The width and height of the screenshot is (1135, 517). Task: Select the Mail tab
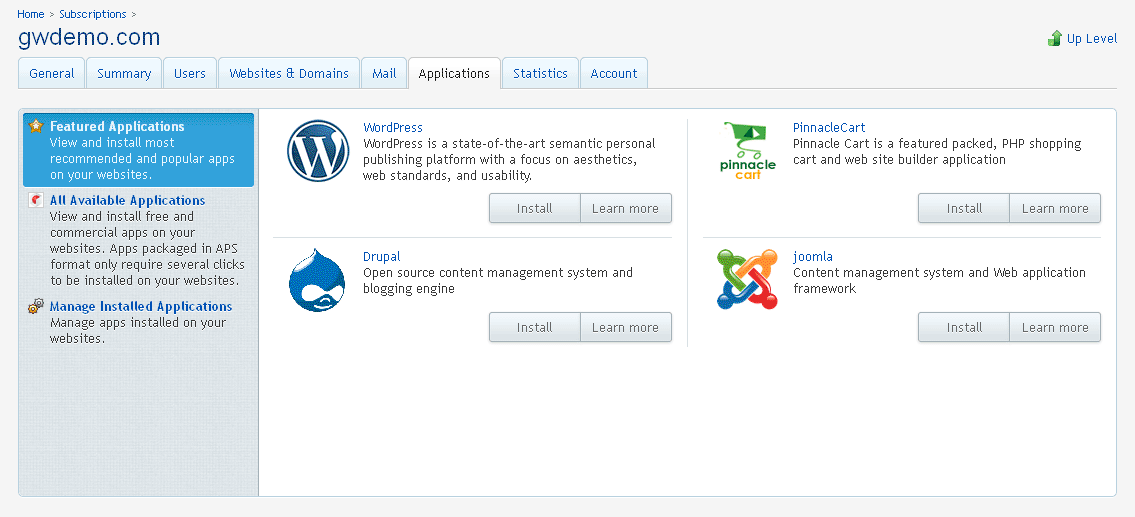(x=384, y=74)
